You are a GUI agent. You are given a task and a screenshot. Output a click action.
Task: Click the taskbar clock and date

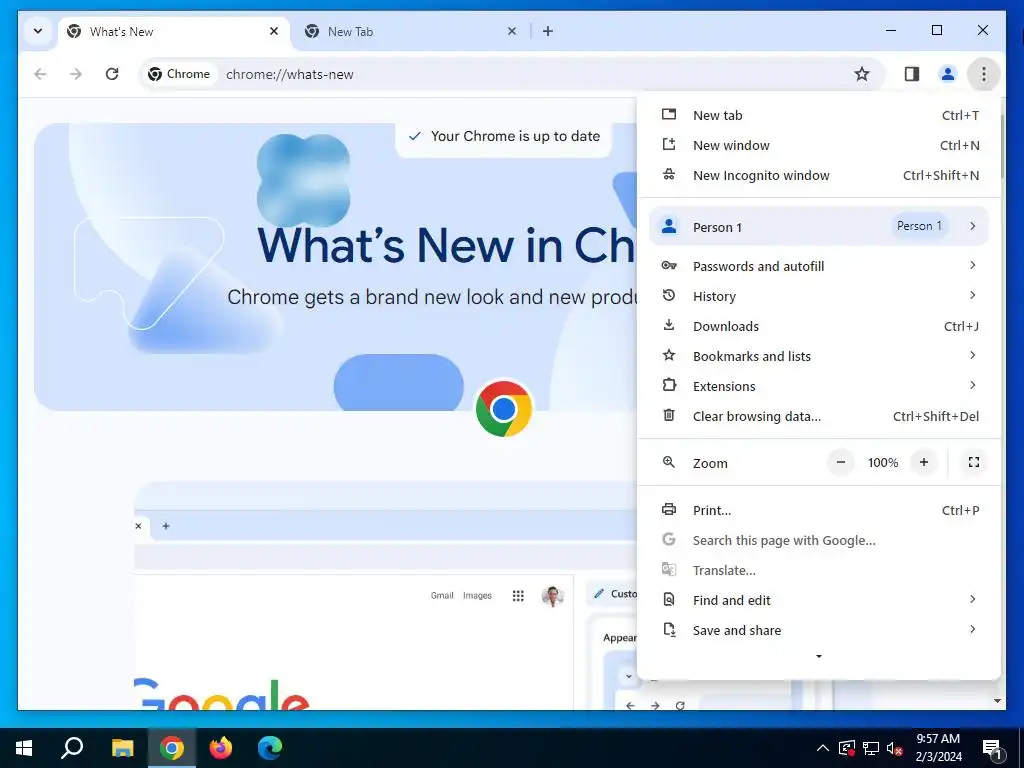coord(938,748)
